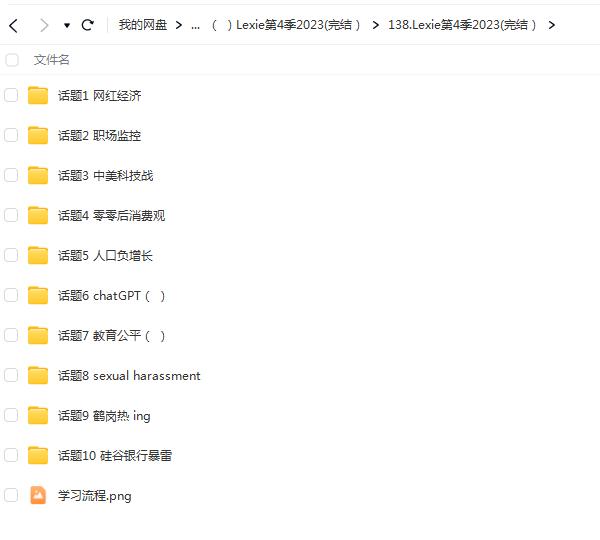
Task: Open the 话题9 鹤岗热 ing folder name
Action: pyautogui.click(x=104, y=416)
